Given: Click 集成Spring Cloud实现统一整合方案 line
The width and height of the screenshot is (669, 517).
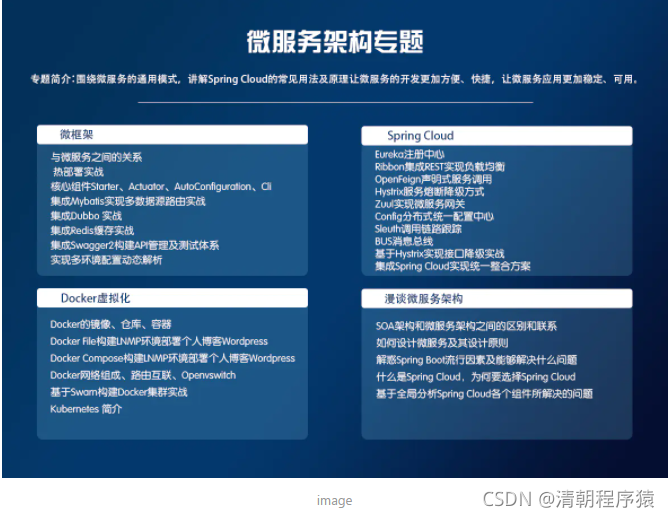Looking at the screenshot, I should point(453,267).
